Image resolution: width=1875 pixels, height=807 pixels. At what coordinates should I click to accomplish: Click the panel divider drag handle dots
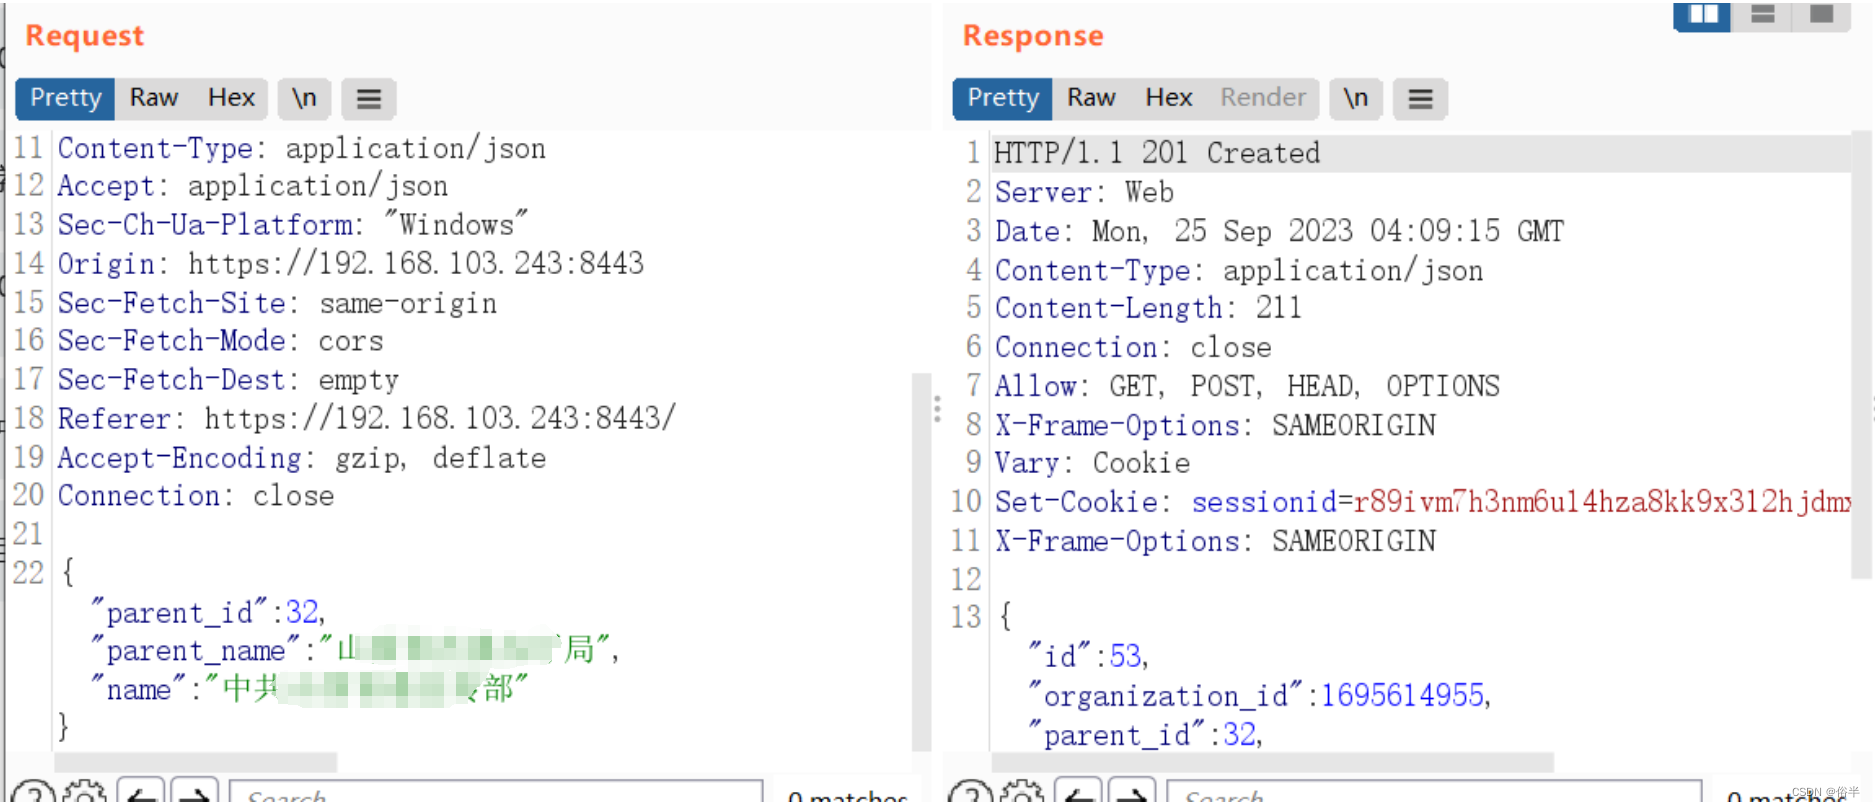(x=937, y=408)
